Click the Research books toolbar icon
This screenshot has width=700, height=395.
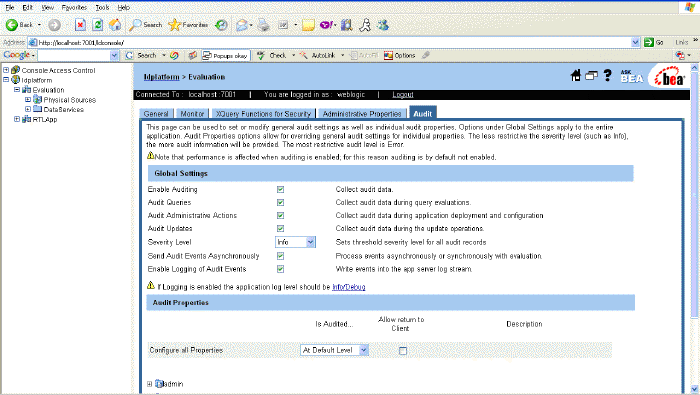click(346, 25)
